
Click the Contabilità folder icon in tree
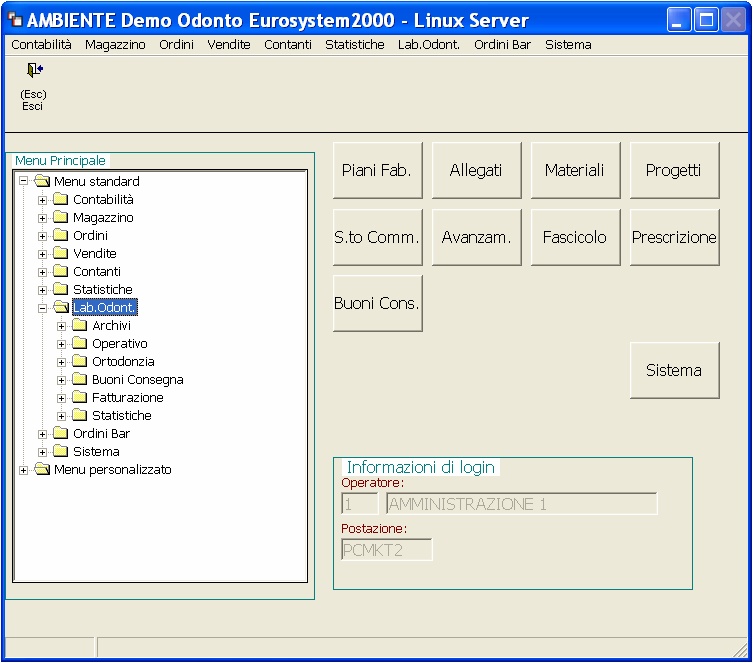[x=61, y=199]
